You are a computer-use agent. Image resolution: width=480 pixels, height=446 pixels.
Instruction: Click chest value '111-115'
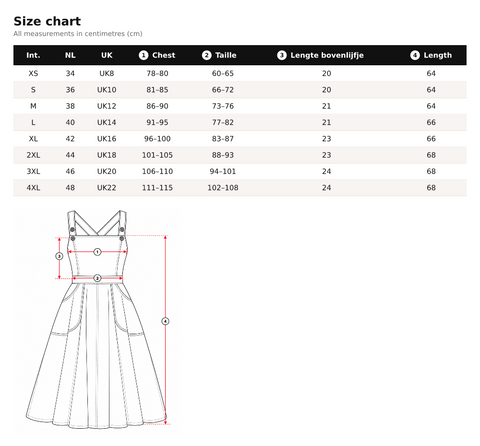157,188
